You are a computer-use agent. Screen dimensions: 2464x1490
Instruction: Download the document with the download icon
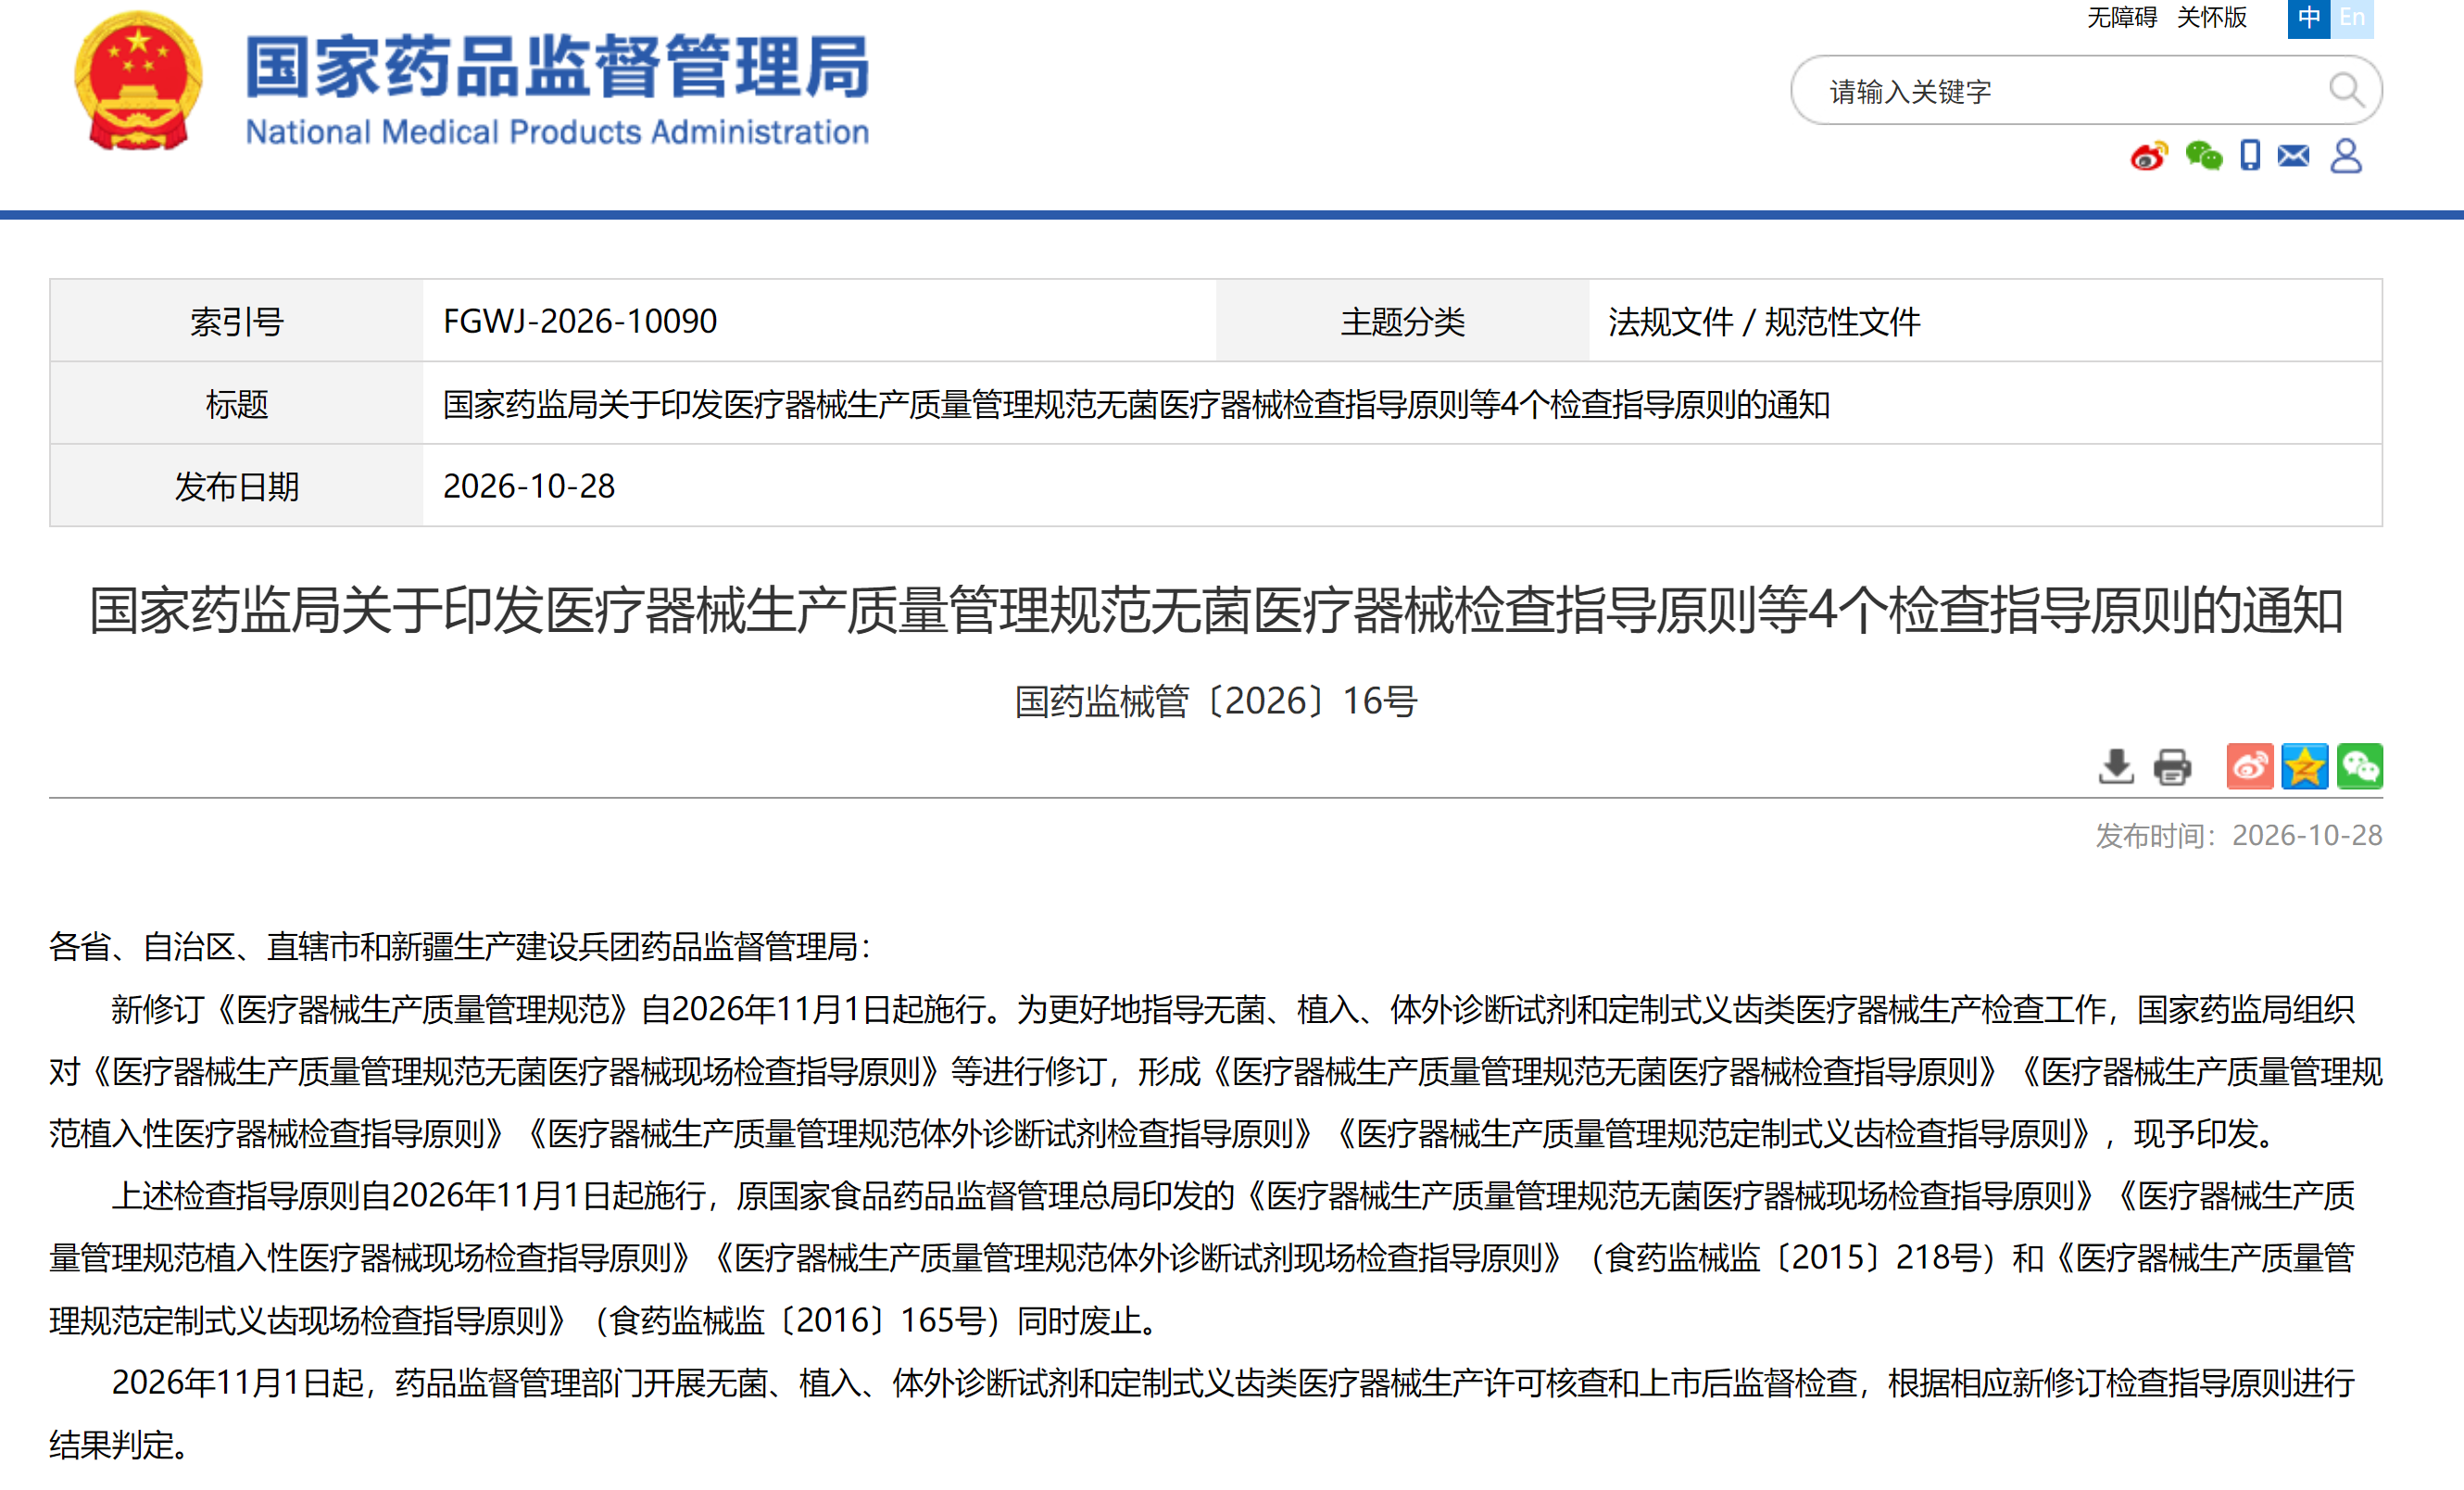click(2116, 767)
